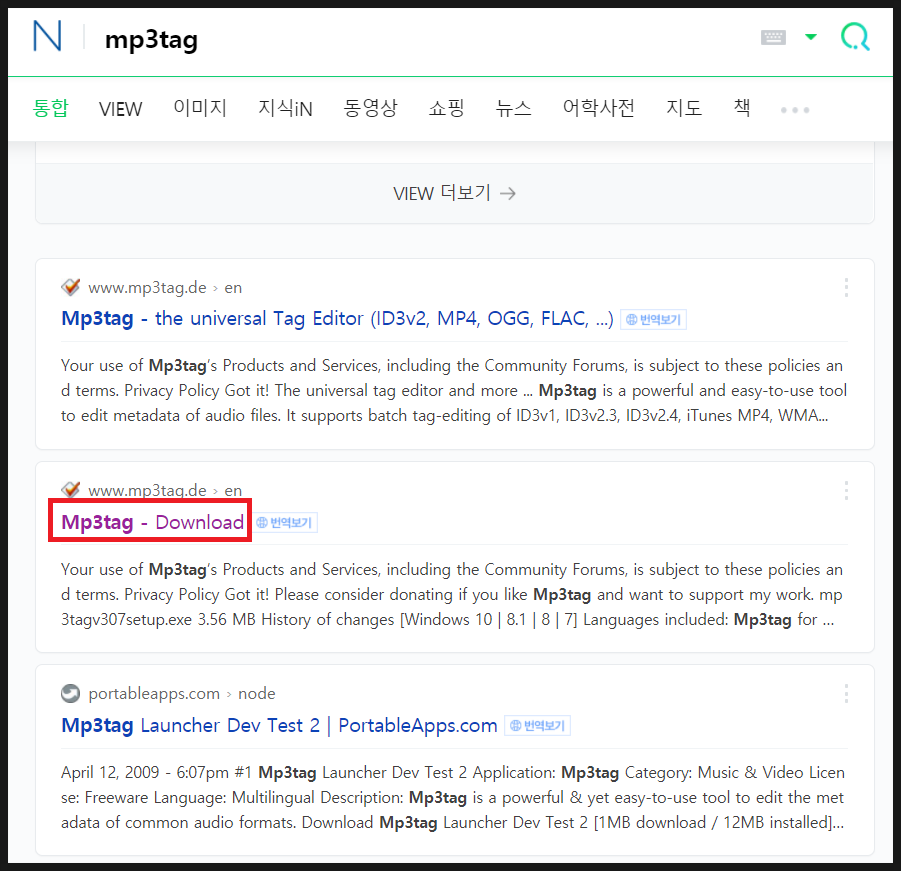Click the portableapps.com favicon icon
Image resolution: width=901 pixels, height=871 pixels.
(71, 693)
